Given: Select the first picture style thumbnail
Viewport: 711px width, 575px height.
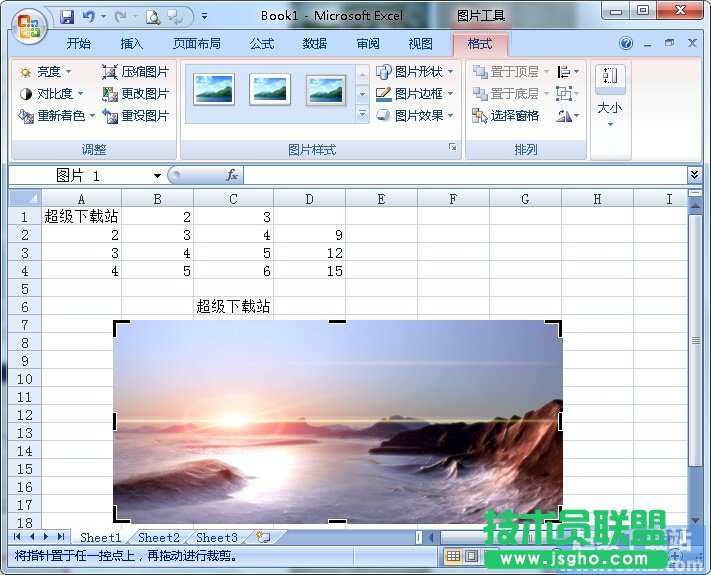Looking at the screenshot, I should (x=214, y=89).
